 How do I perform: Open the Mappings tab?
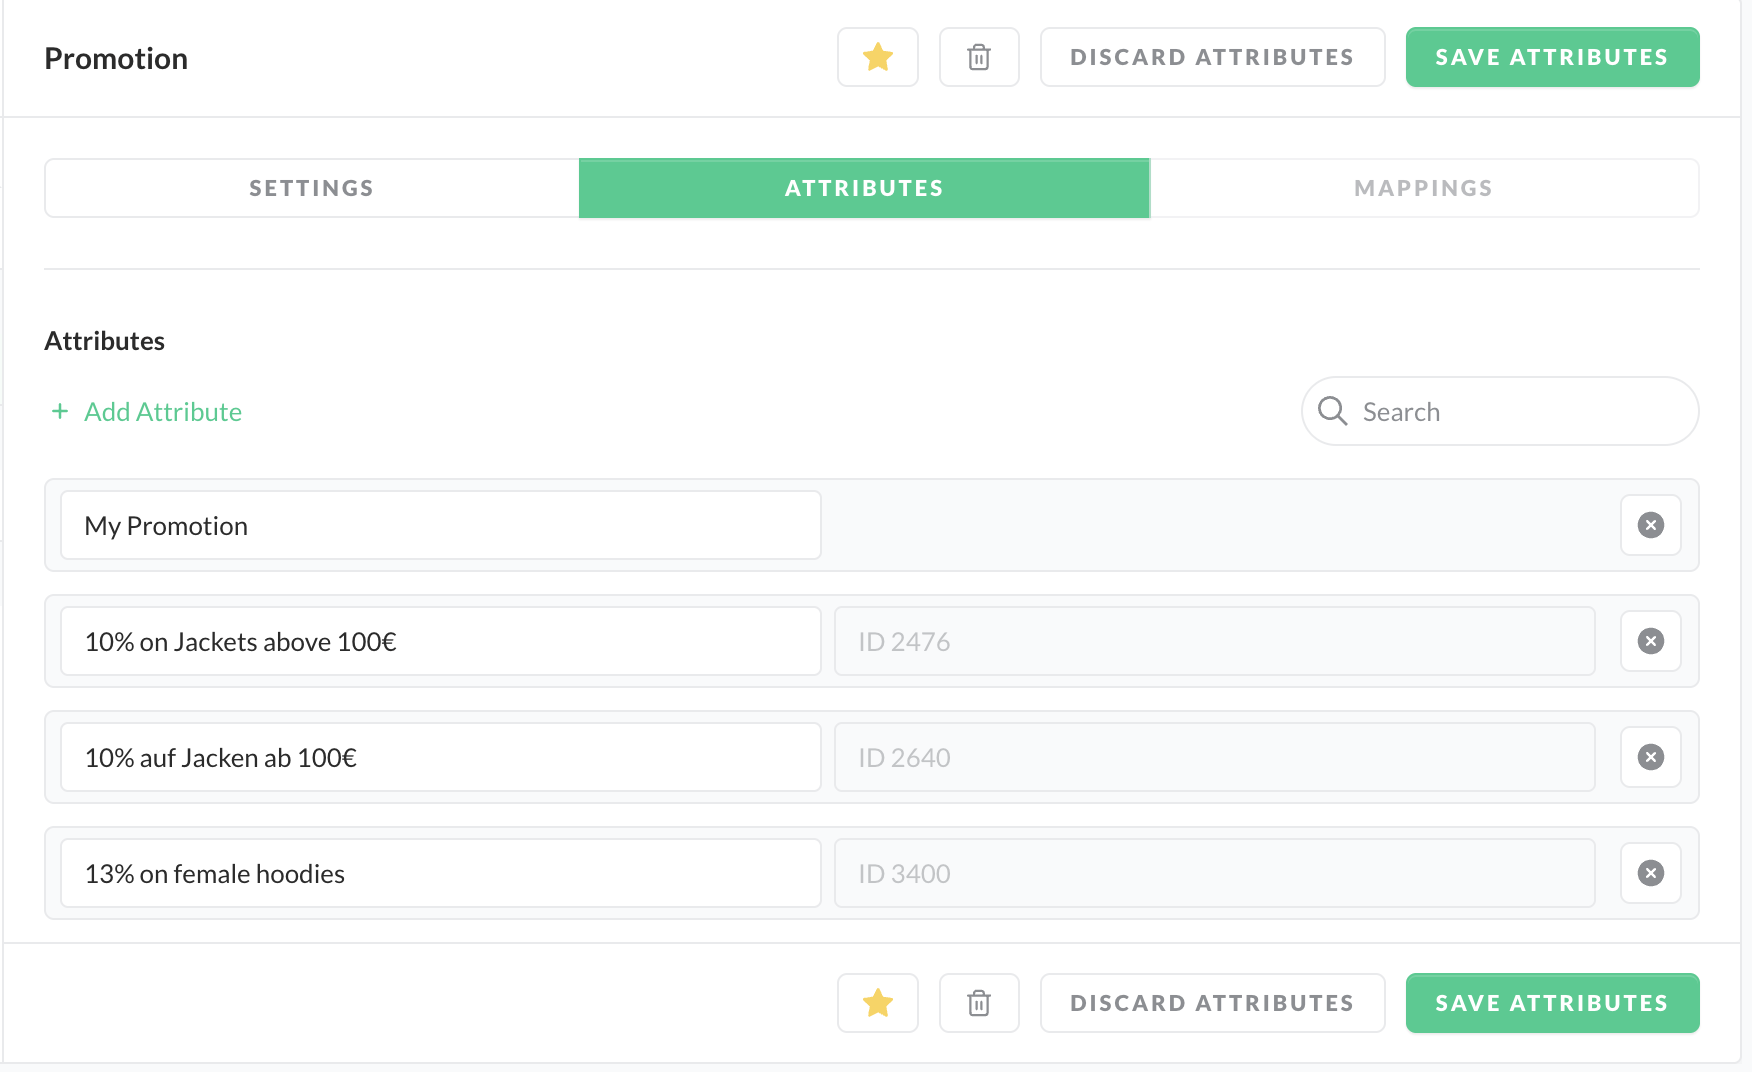[x=1423, y=188]
